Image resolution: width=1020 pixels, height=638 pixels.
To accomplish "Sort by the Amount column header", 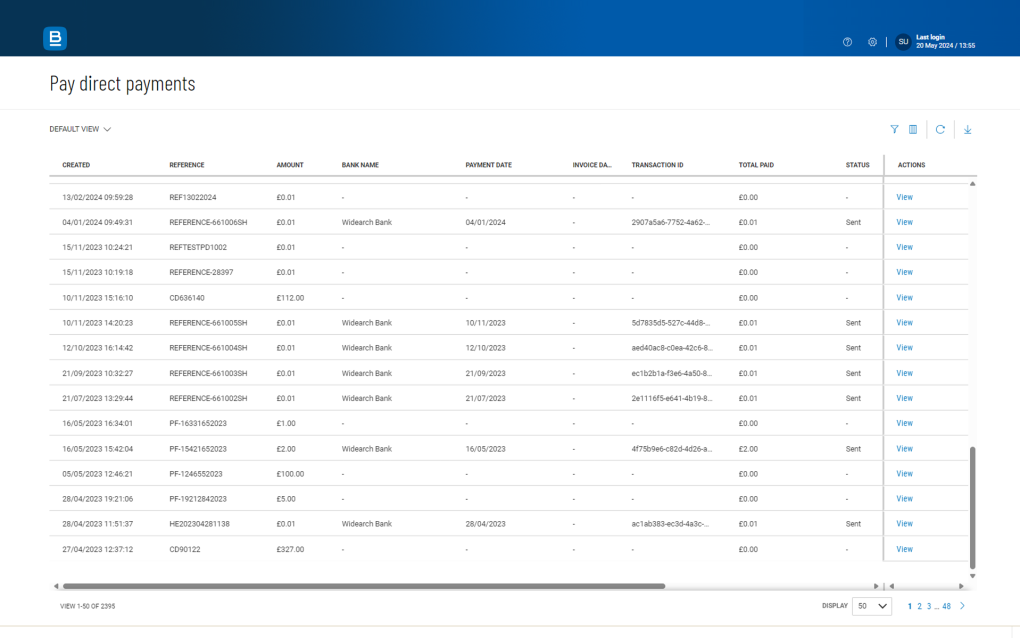I will tap(290, 165).
